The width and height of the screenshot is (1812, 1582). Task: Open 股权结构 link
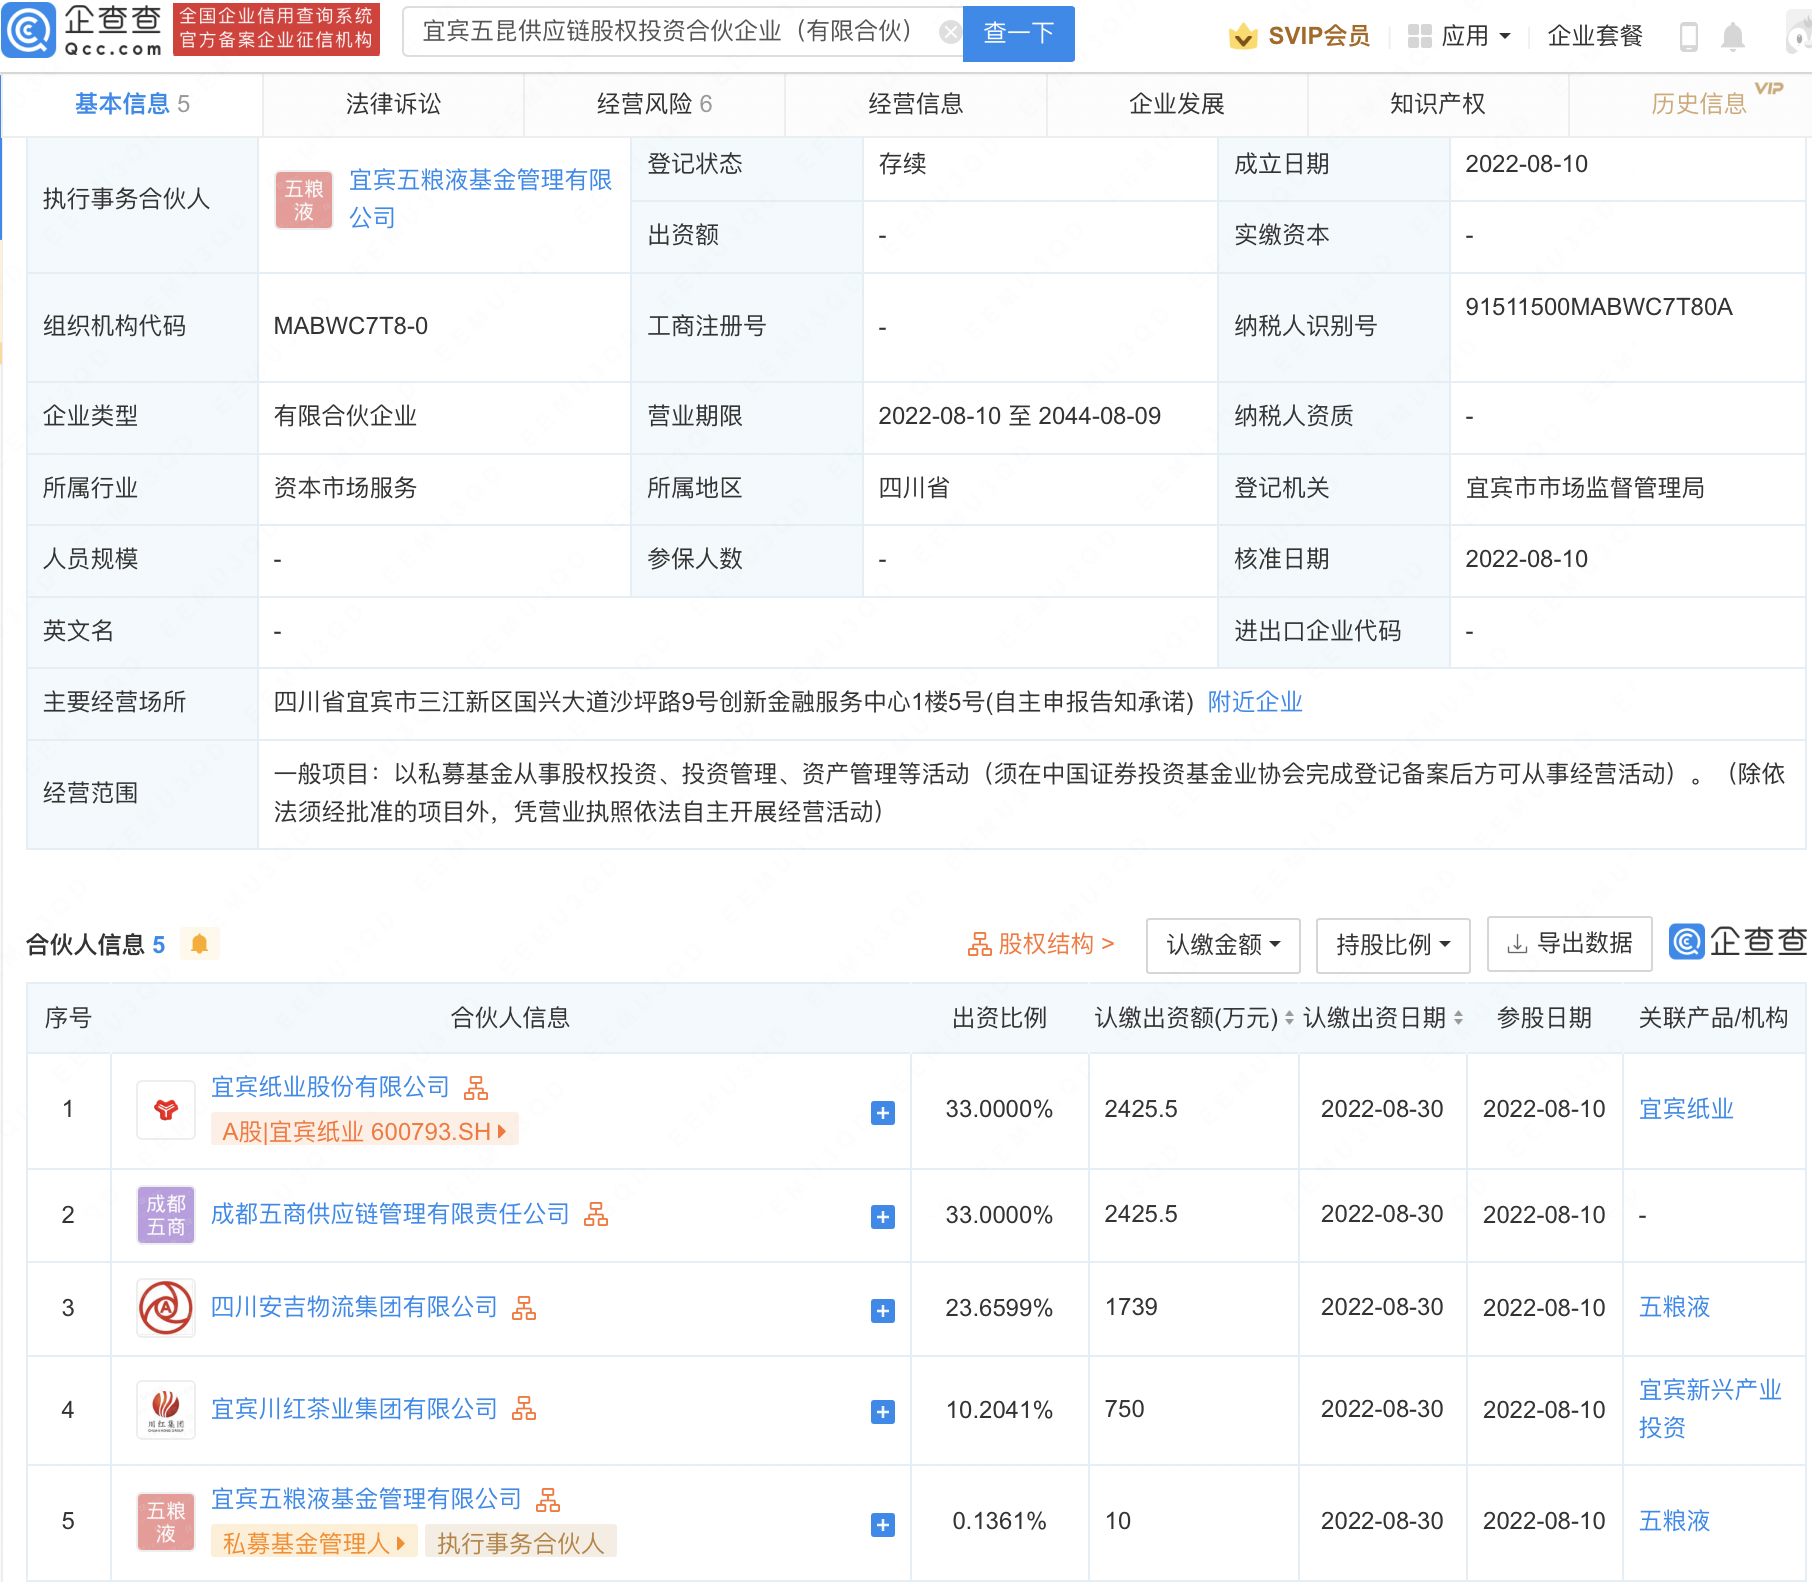coord(1041,944)
